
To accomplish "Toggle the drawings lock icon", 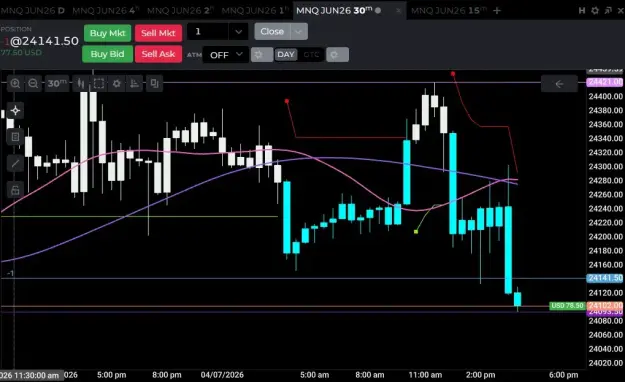I will coord(15,190).
